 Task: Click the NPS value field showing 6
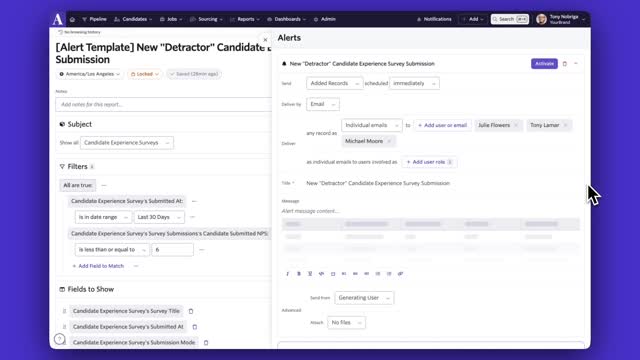point(172,250)
